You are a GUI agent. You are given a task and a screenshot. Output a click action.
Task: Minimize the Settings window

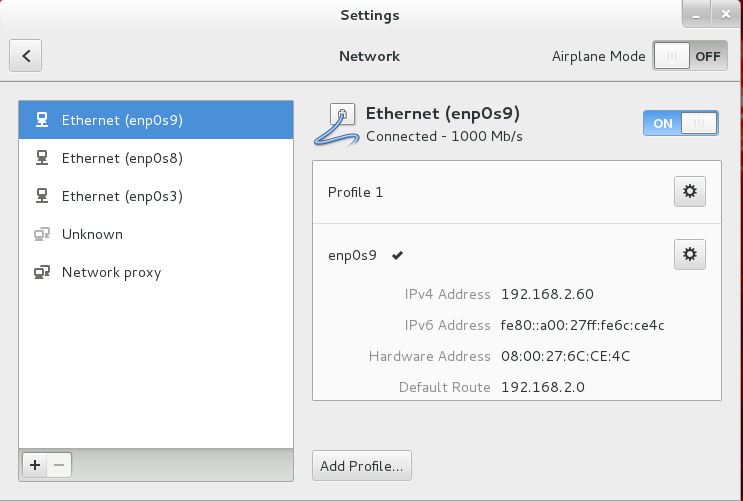click(x=696, y=14)
